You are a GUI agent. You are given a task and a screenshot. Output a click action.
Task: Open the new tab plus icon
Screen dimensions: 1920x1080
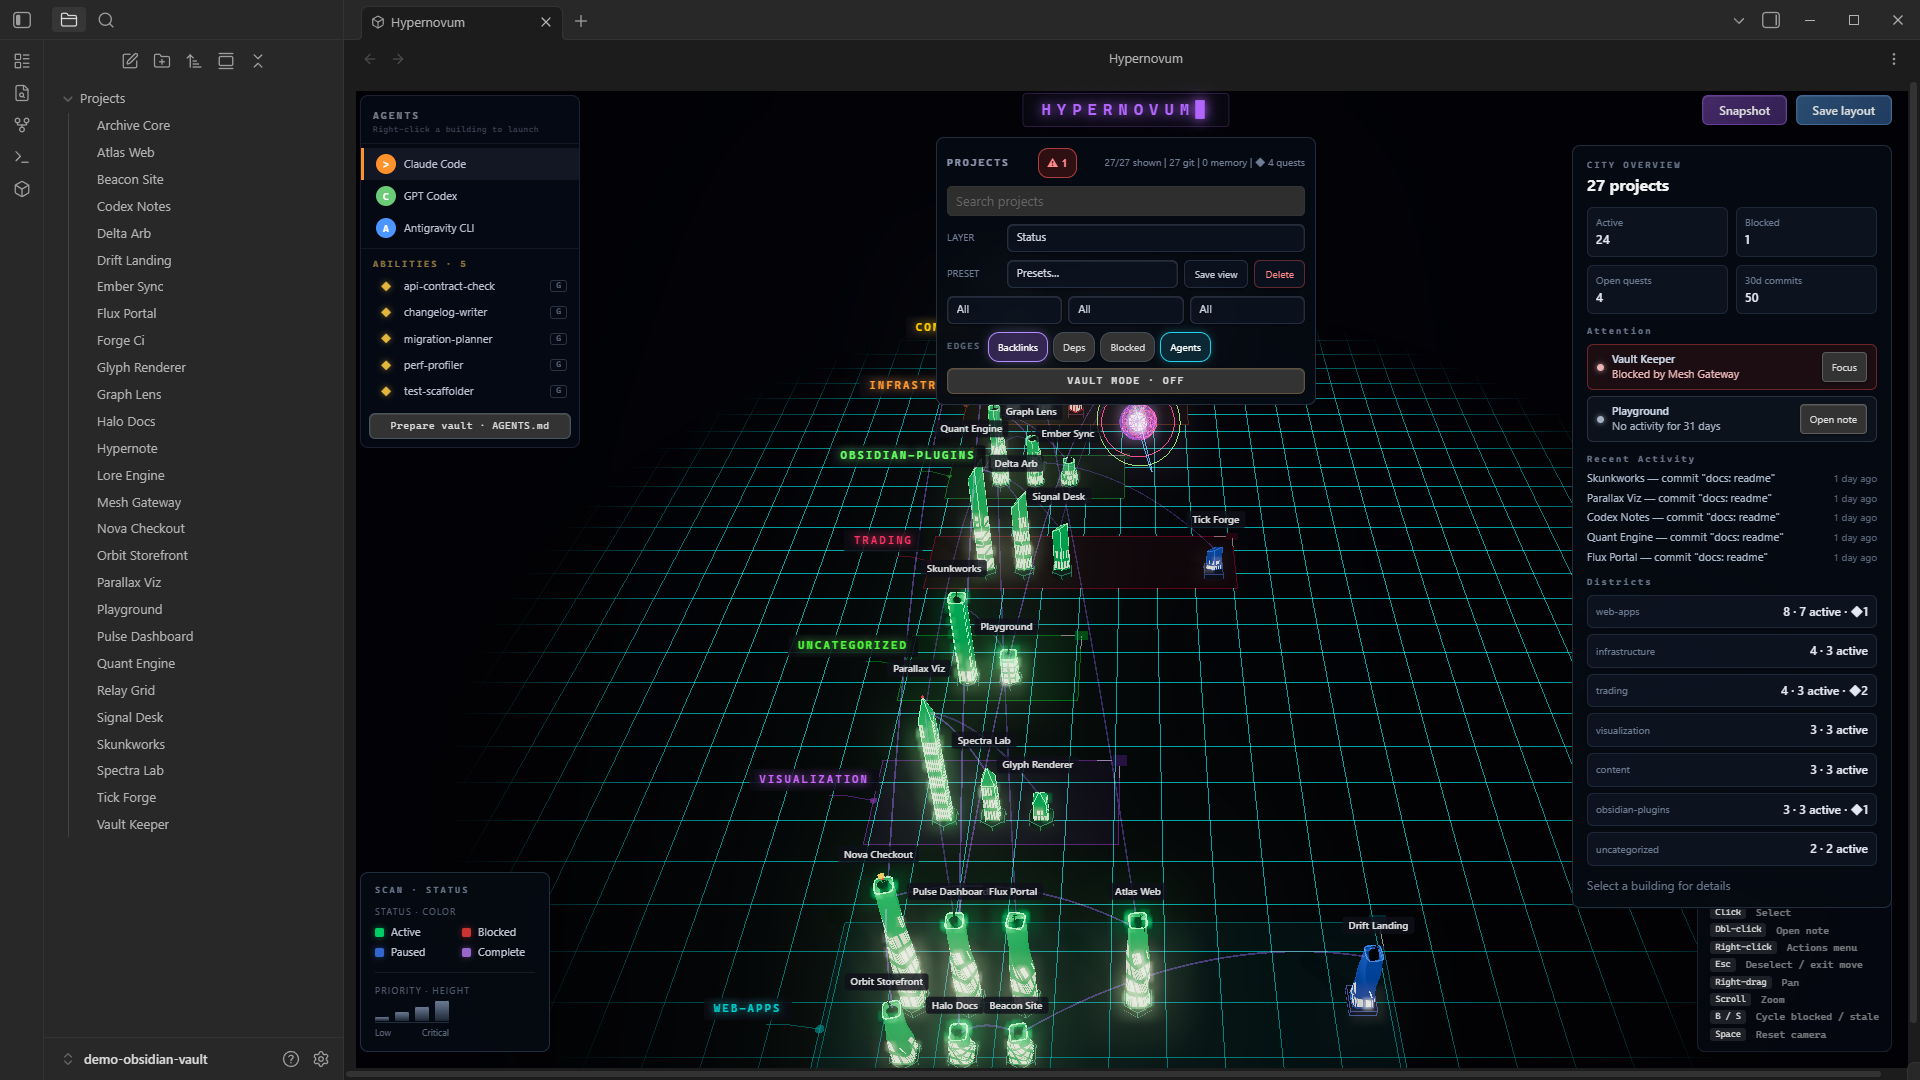click(581, 21)
